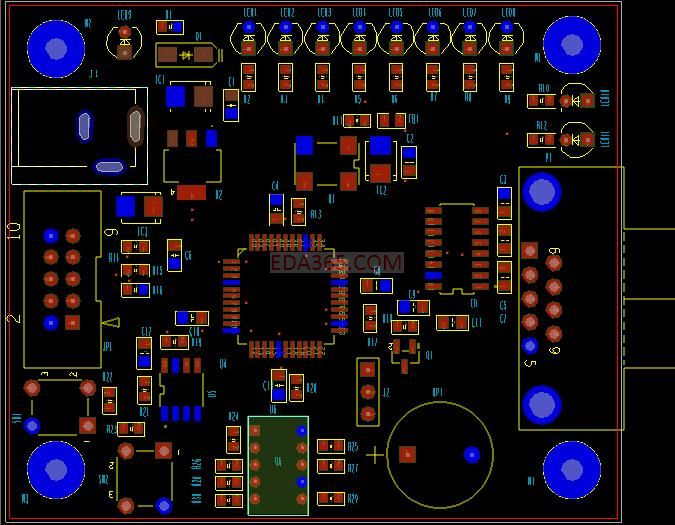675x525 pixels.
Task: Select the SW1 push-button footprint
Action: (x=60, y=407)
